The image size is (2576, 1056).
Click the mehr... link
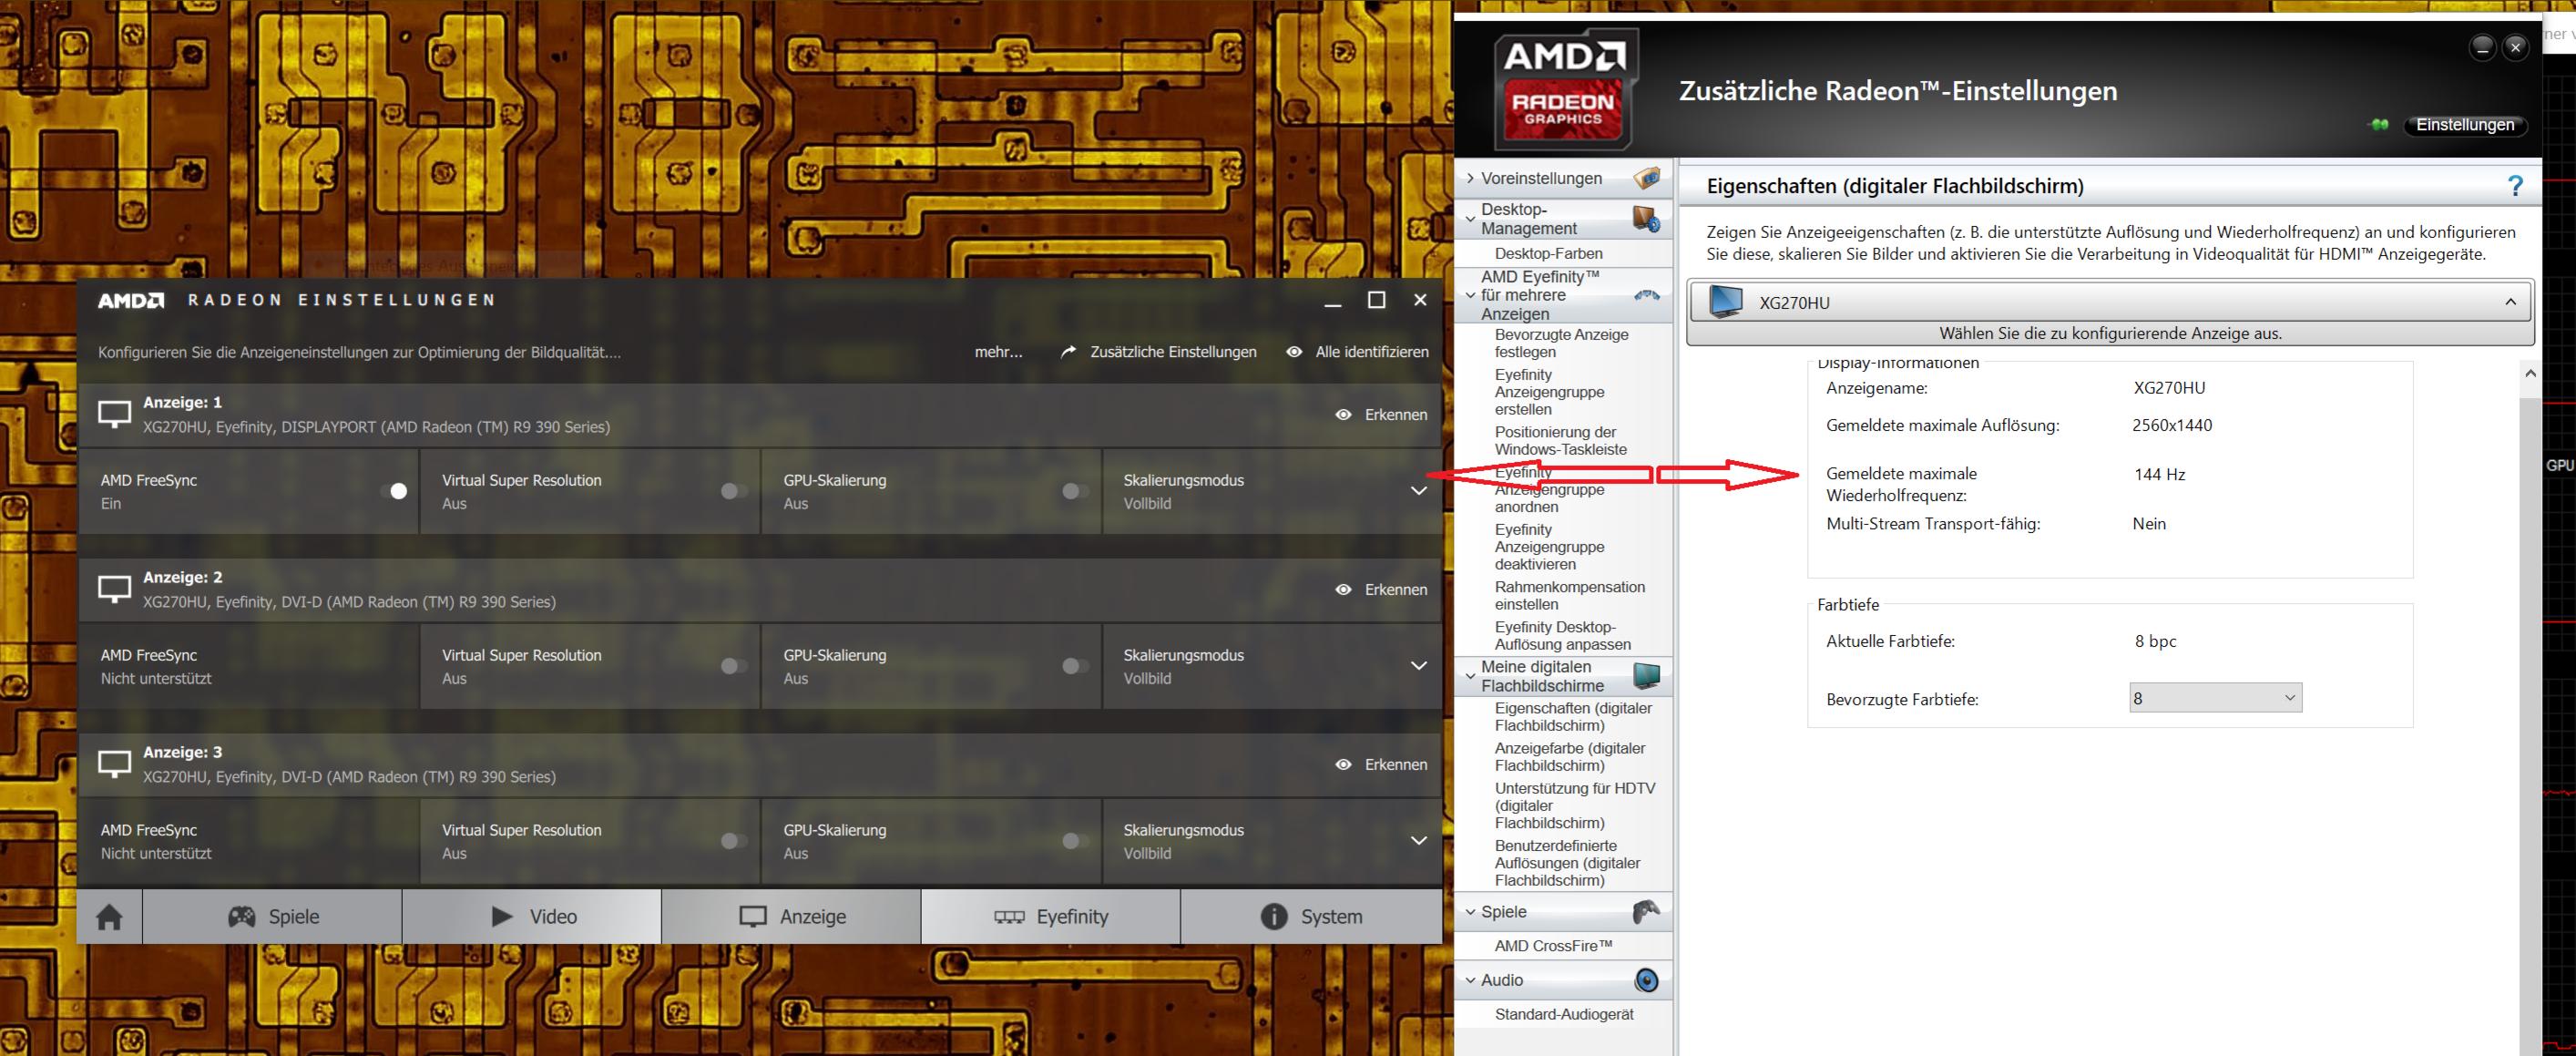[x=998, y=352]
